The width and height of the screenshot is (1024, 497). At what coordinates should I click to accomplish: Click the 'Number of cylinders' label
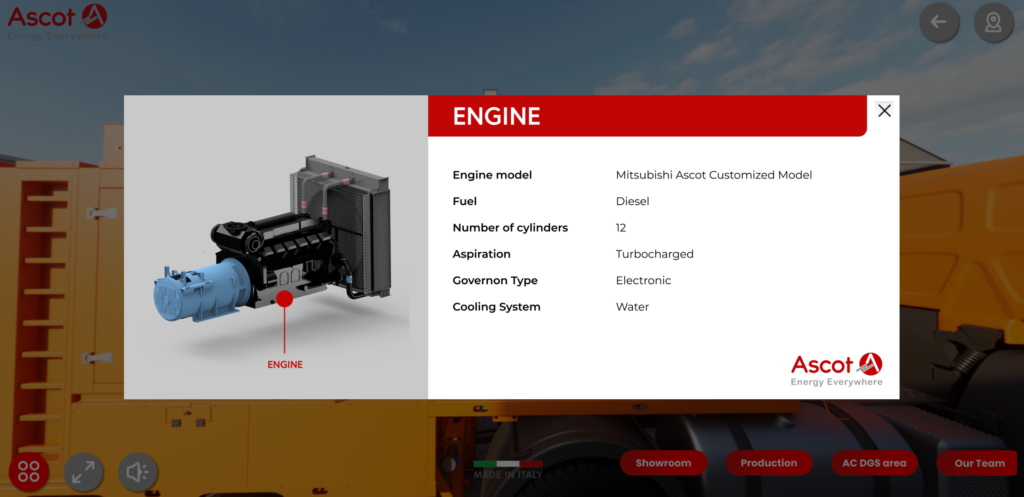click(510, 228)
